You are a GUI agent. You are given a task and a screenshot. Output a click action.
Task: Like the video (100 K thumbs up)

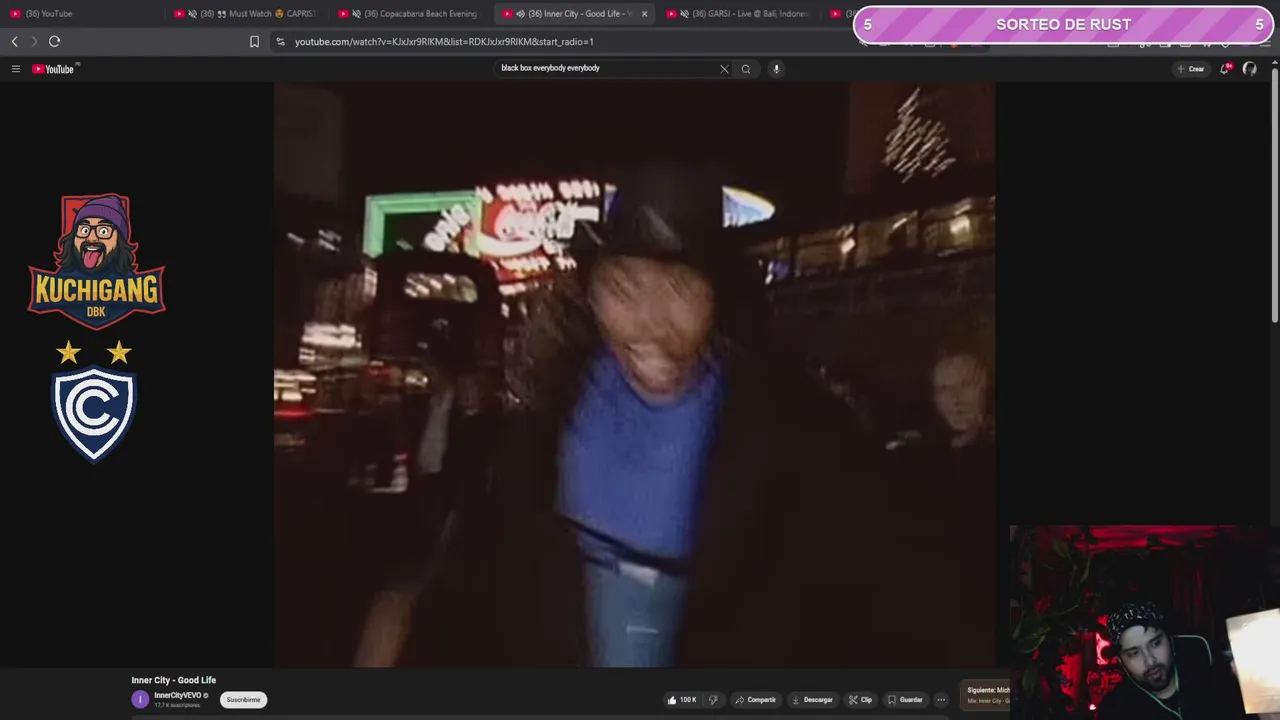(682, 700)
